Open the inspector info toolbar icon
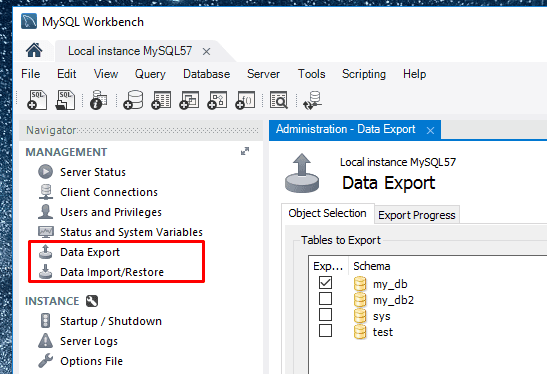The image size is (547, 374). click(x=98, y=100)
